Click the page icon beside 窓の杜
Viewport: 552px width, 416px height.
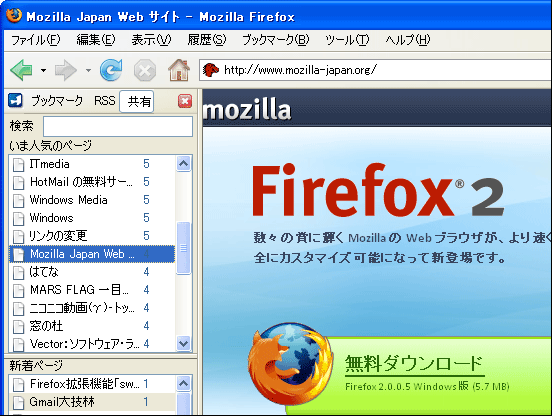click(18, 326)
